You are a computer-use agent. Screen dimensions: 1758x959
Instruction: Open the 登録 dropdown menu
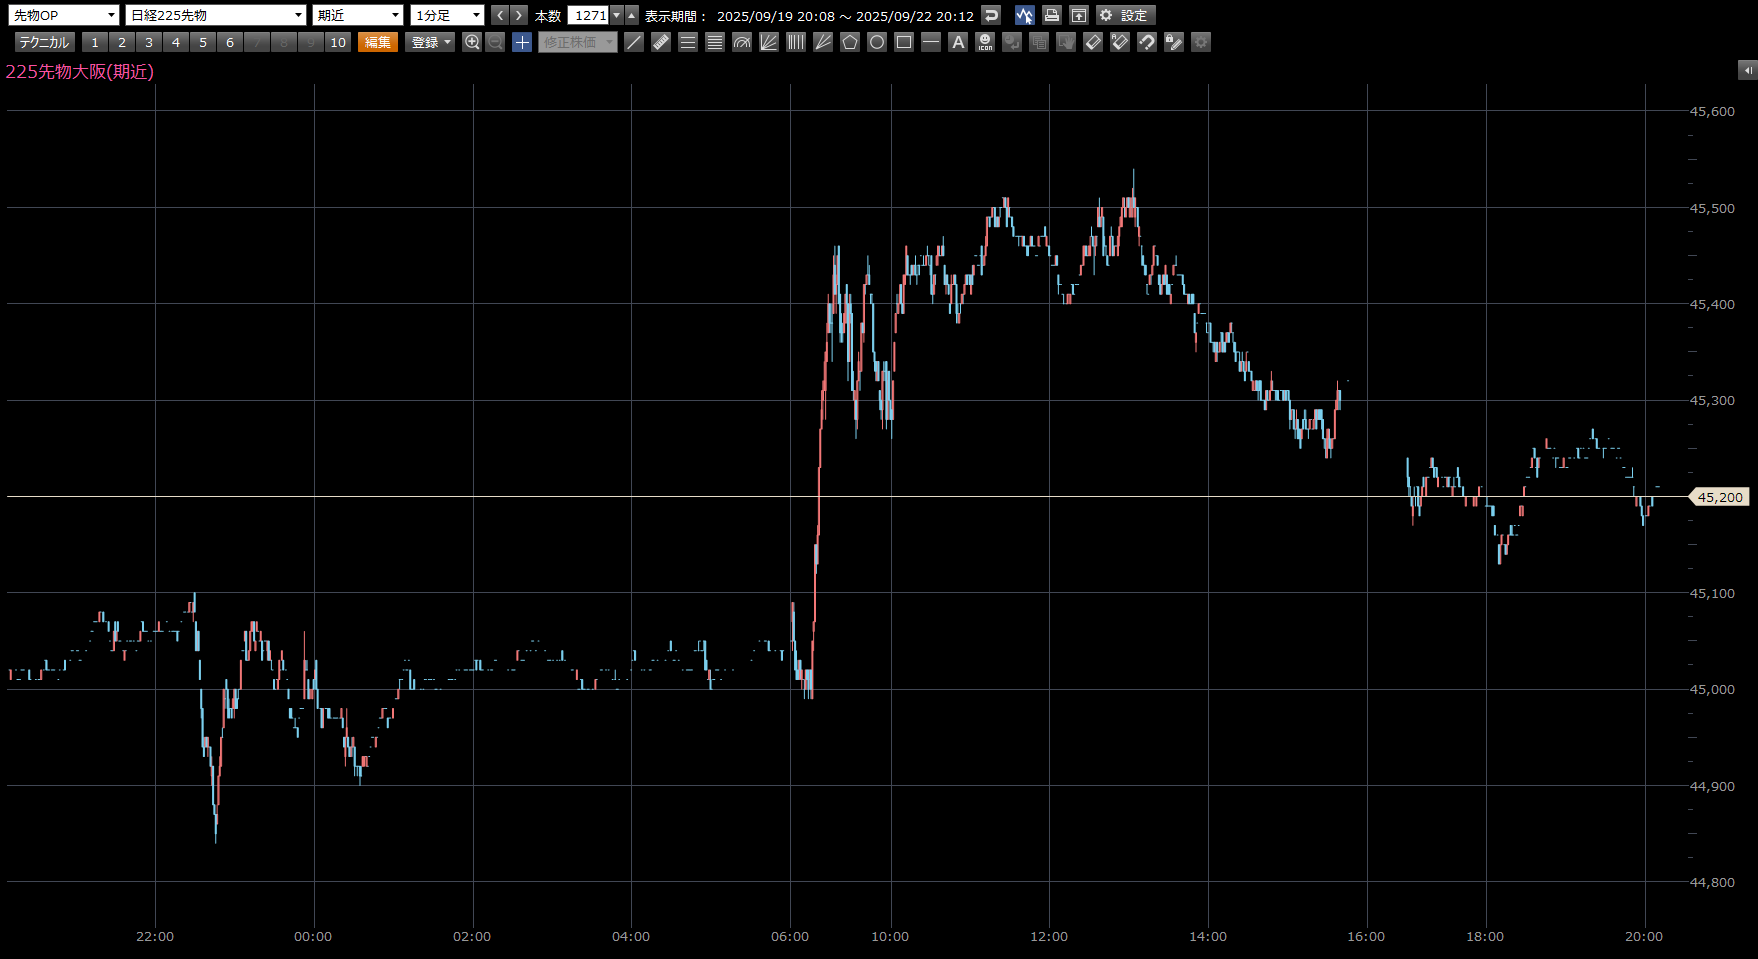click(430, 42)
